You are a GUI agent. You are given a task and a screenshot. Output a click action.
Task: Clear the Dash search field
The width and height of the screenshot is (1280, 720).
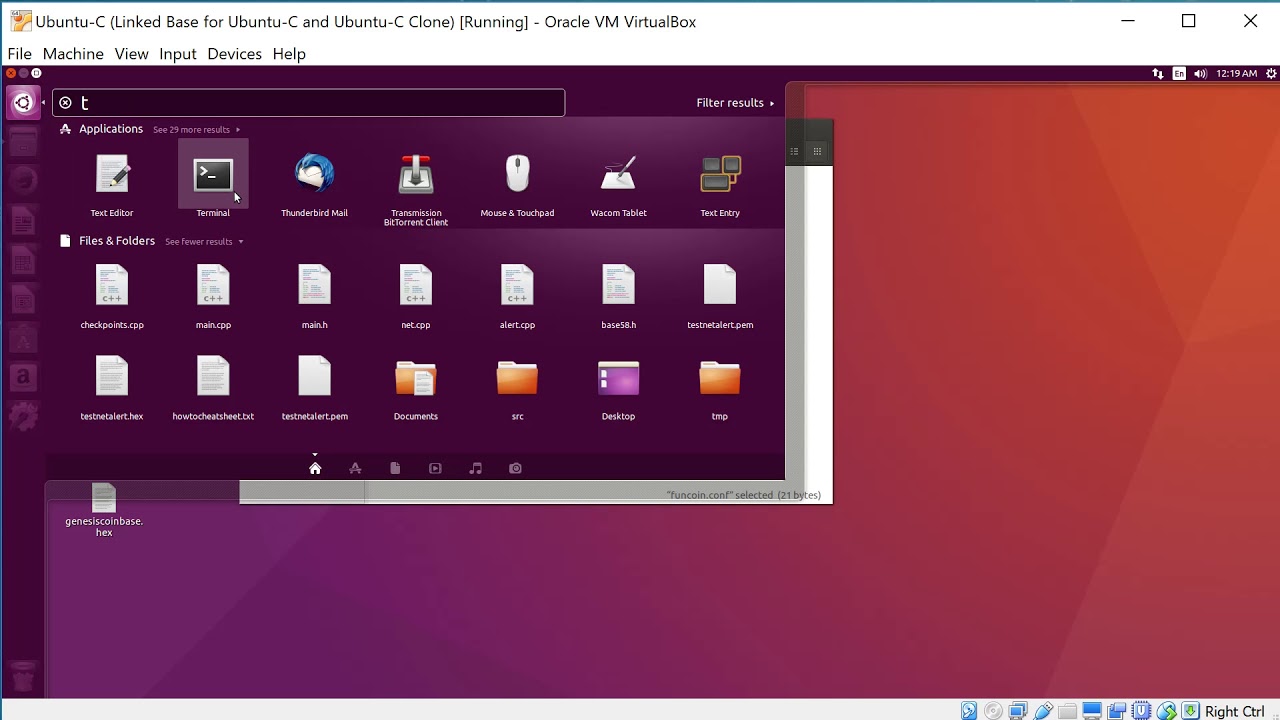[x=65, y=103]
